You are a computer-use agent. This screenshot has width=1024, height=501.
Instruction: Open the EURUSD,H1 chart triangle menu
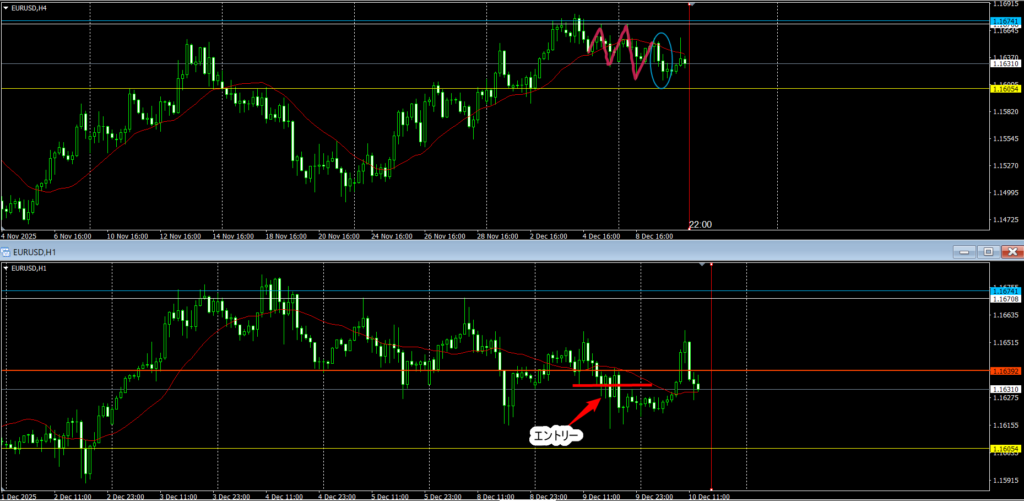[6, 268]
